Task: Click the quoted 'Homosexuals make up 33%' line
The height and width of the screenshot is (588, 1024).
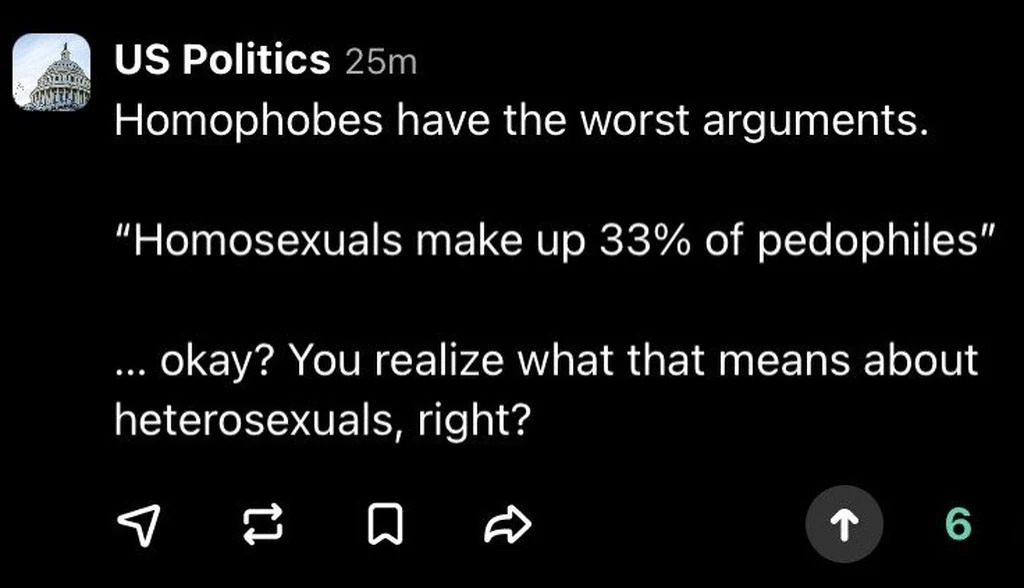Action: [x=554, y=241]
